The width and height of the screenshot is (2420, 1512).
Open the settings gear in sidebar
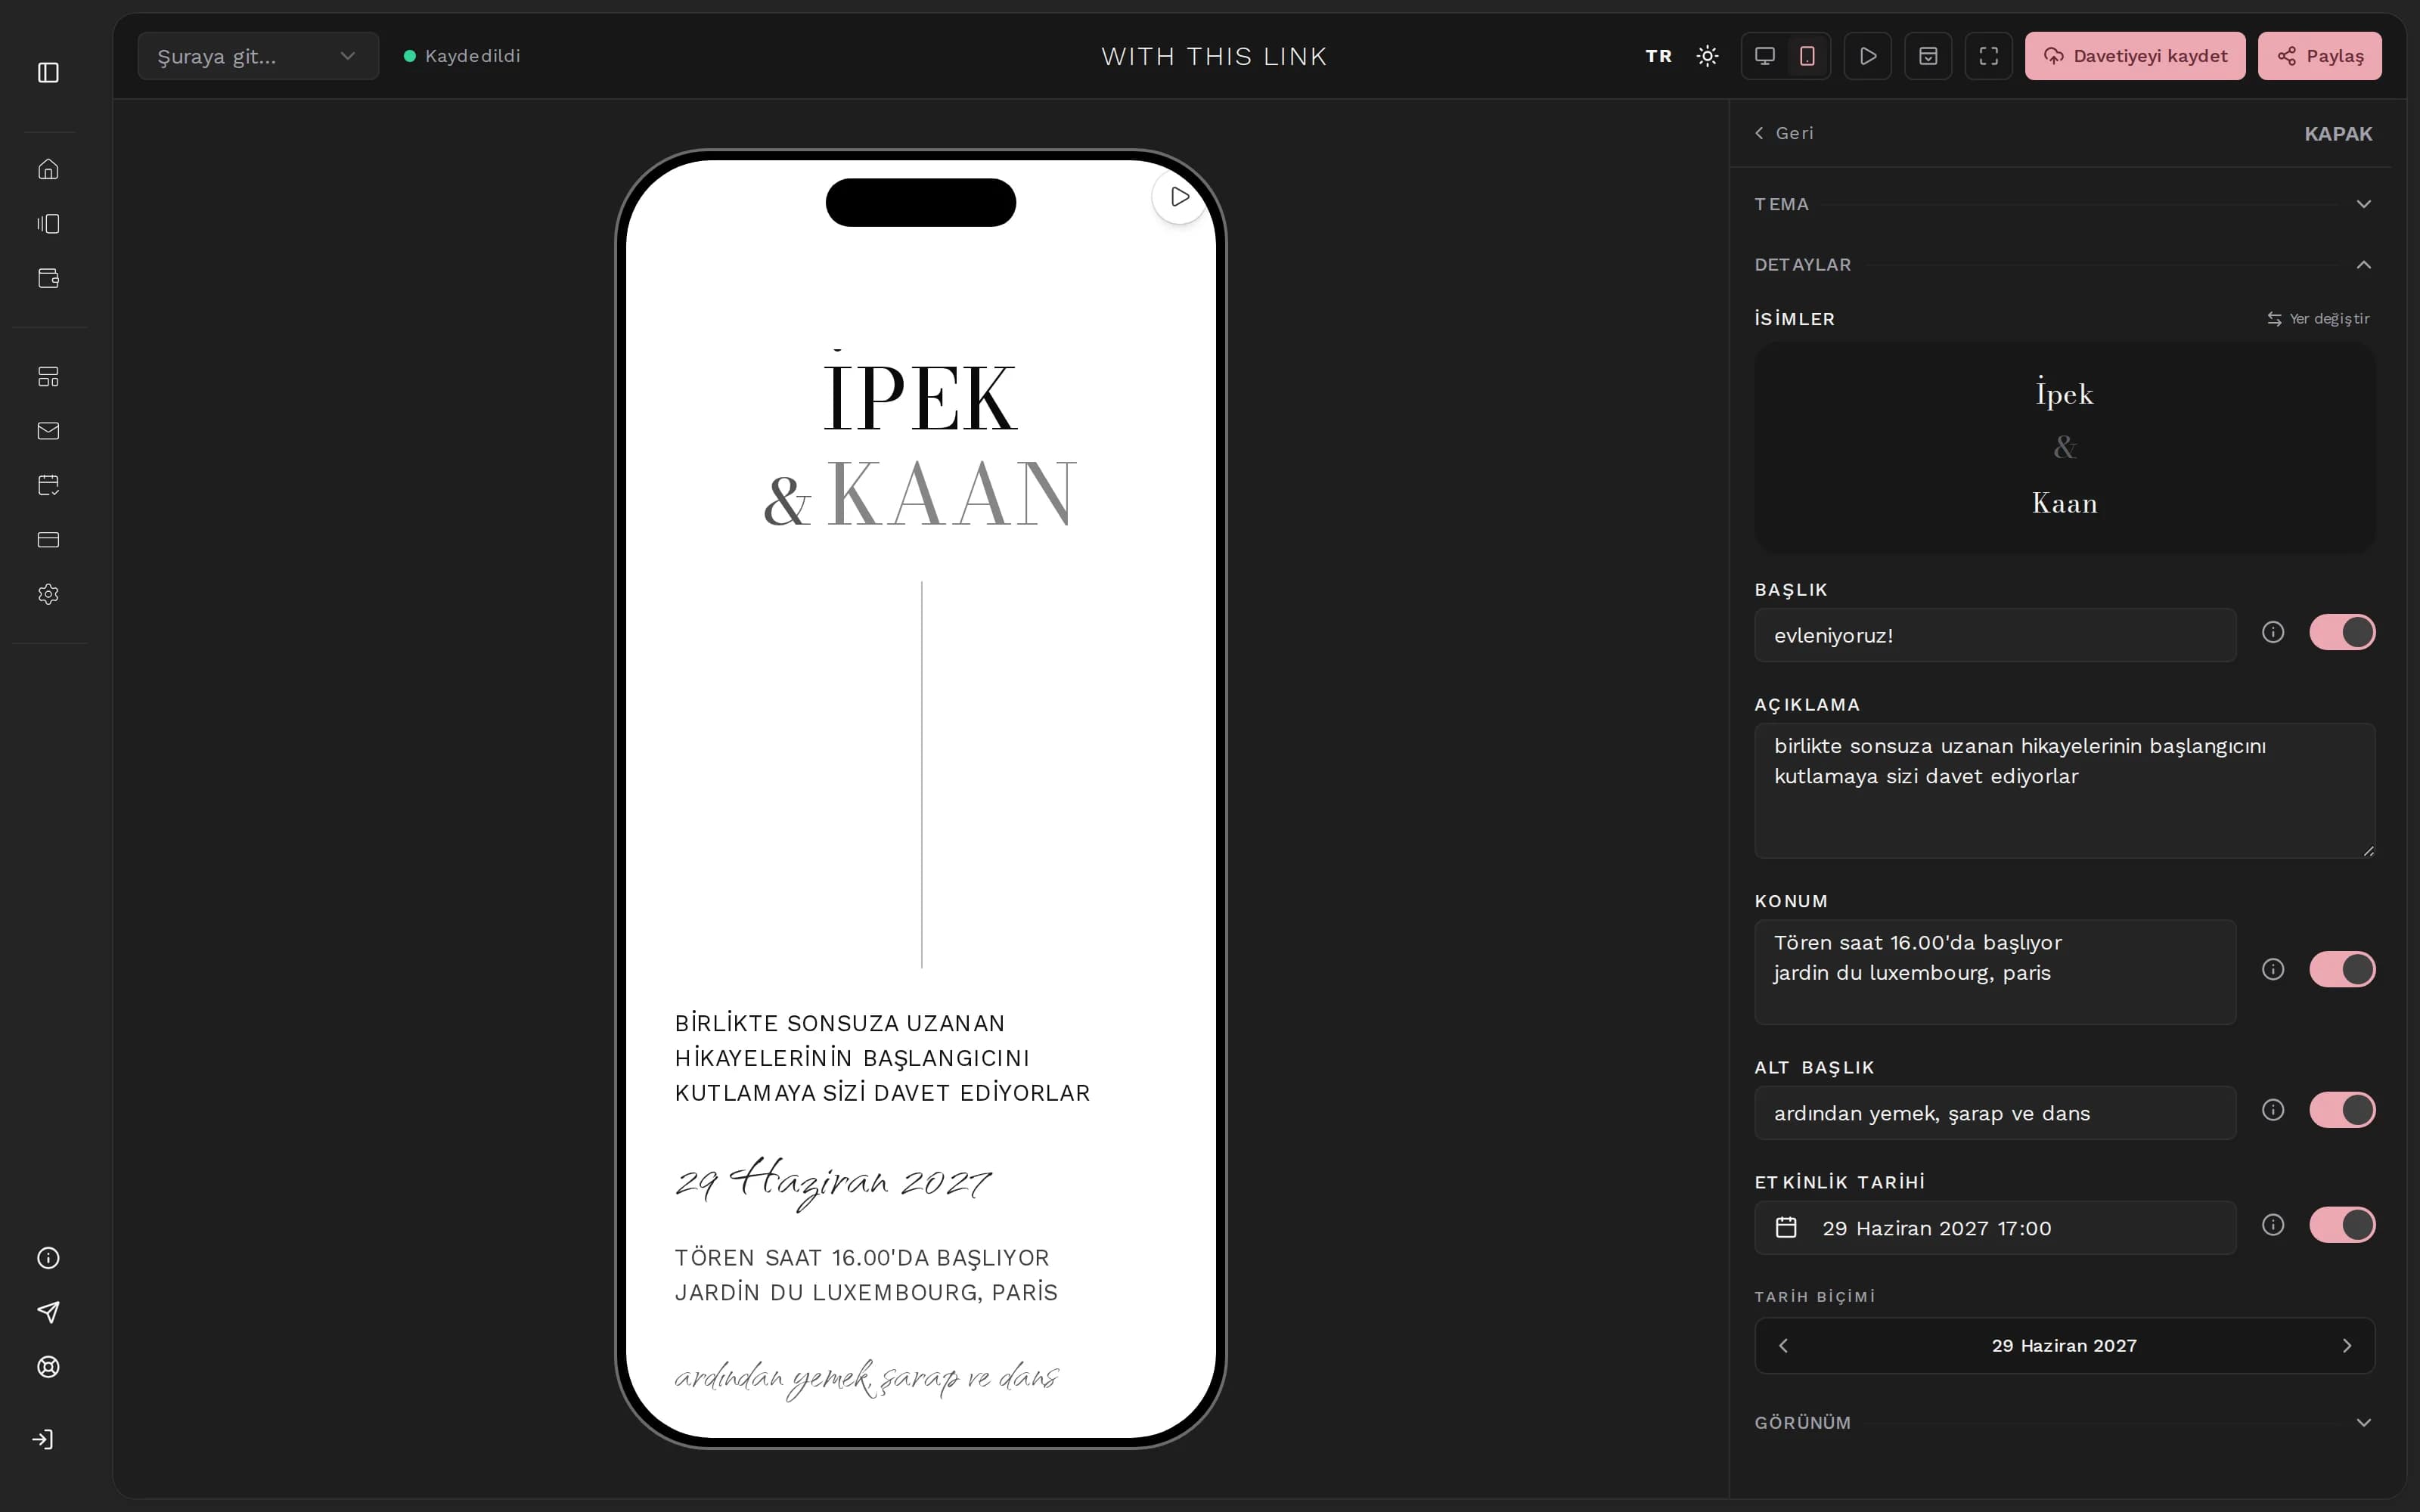pyautogui.click(x=48, y=594)
